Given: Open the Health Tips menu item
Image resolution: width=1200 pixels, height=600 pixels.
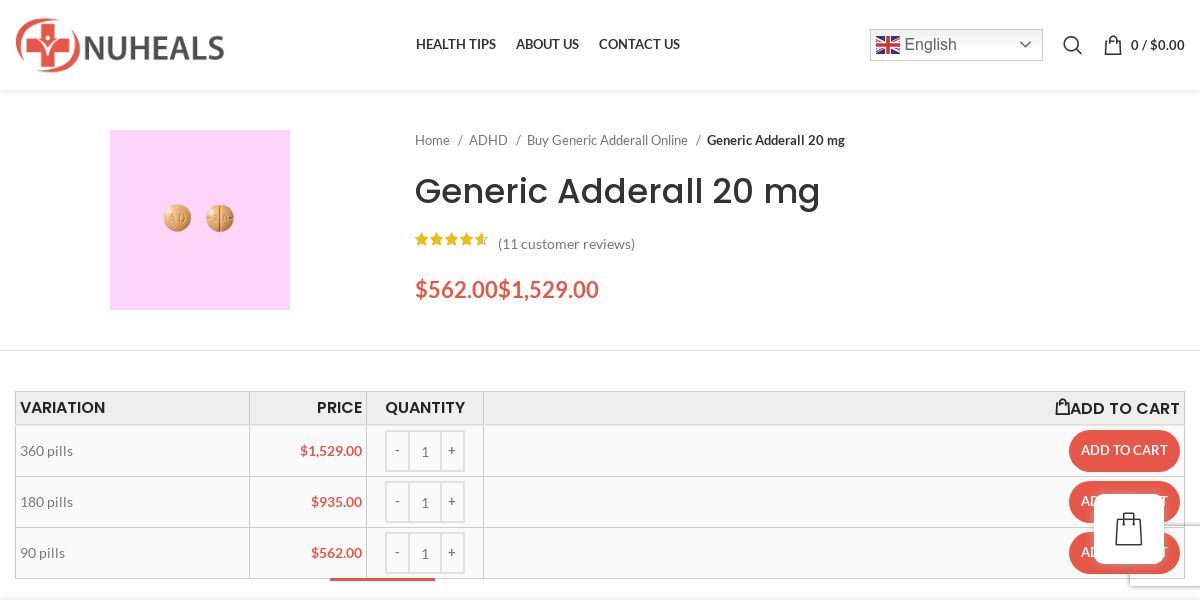Looking at the screenshot, I should point(456,44).
